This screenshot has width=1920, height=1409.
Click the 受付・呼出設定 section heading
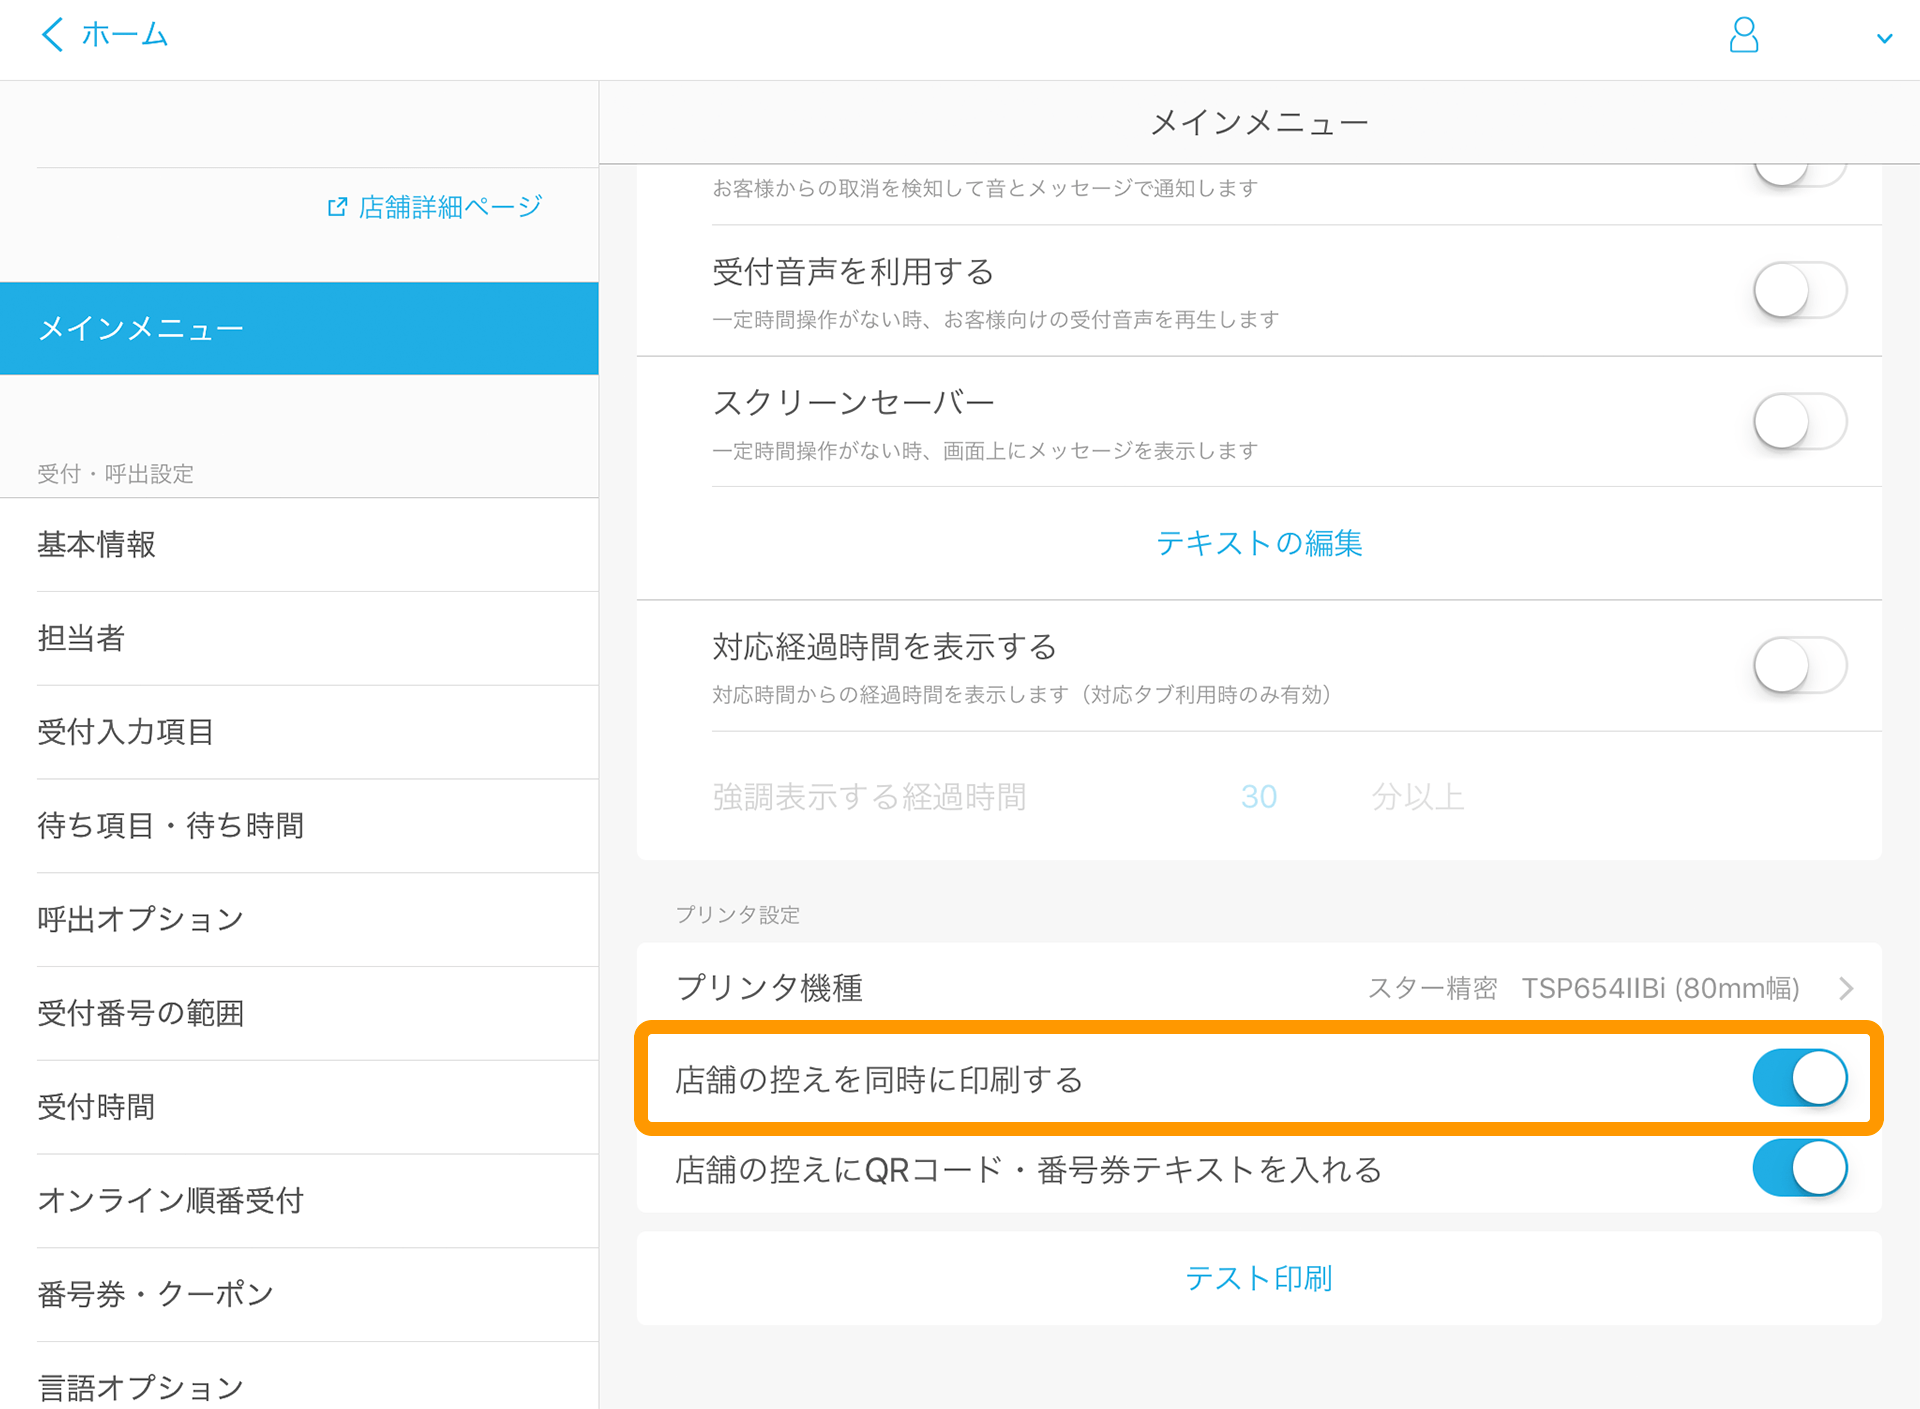pyautogui.click(x=115, y=474)
